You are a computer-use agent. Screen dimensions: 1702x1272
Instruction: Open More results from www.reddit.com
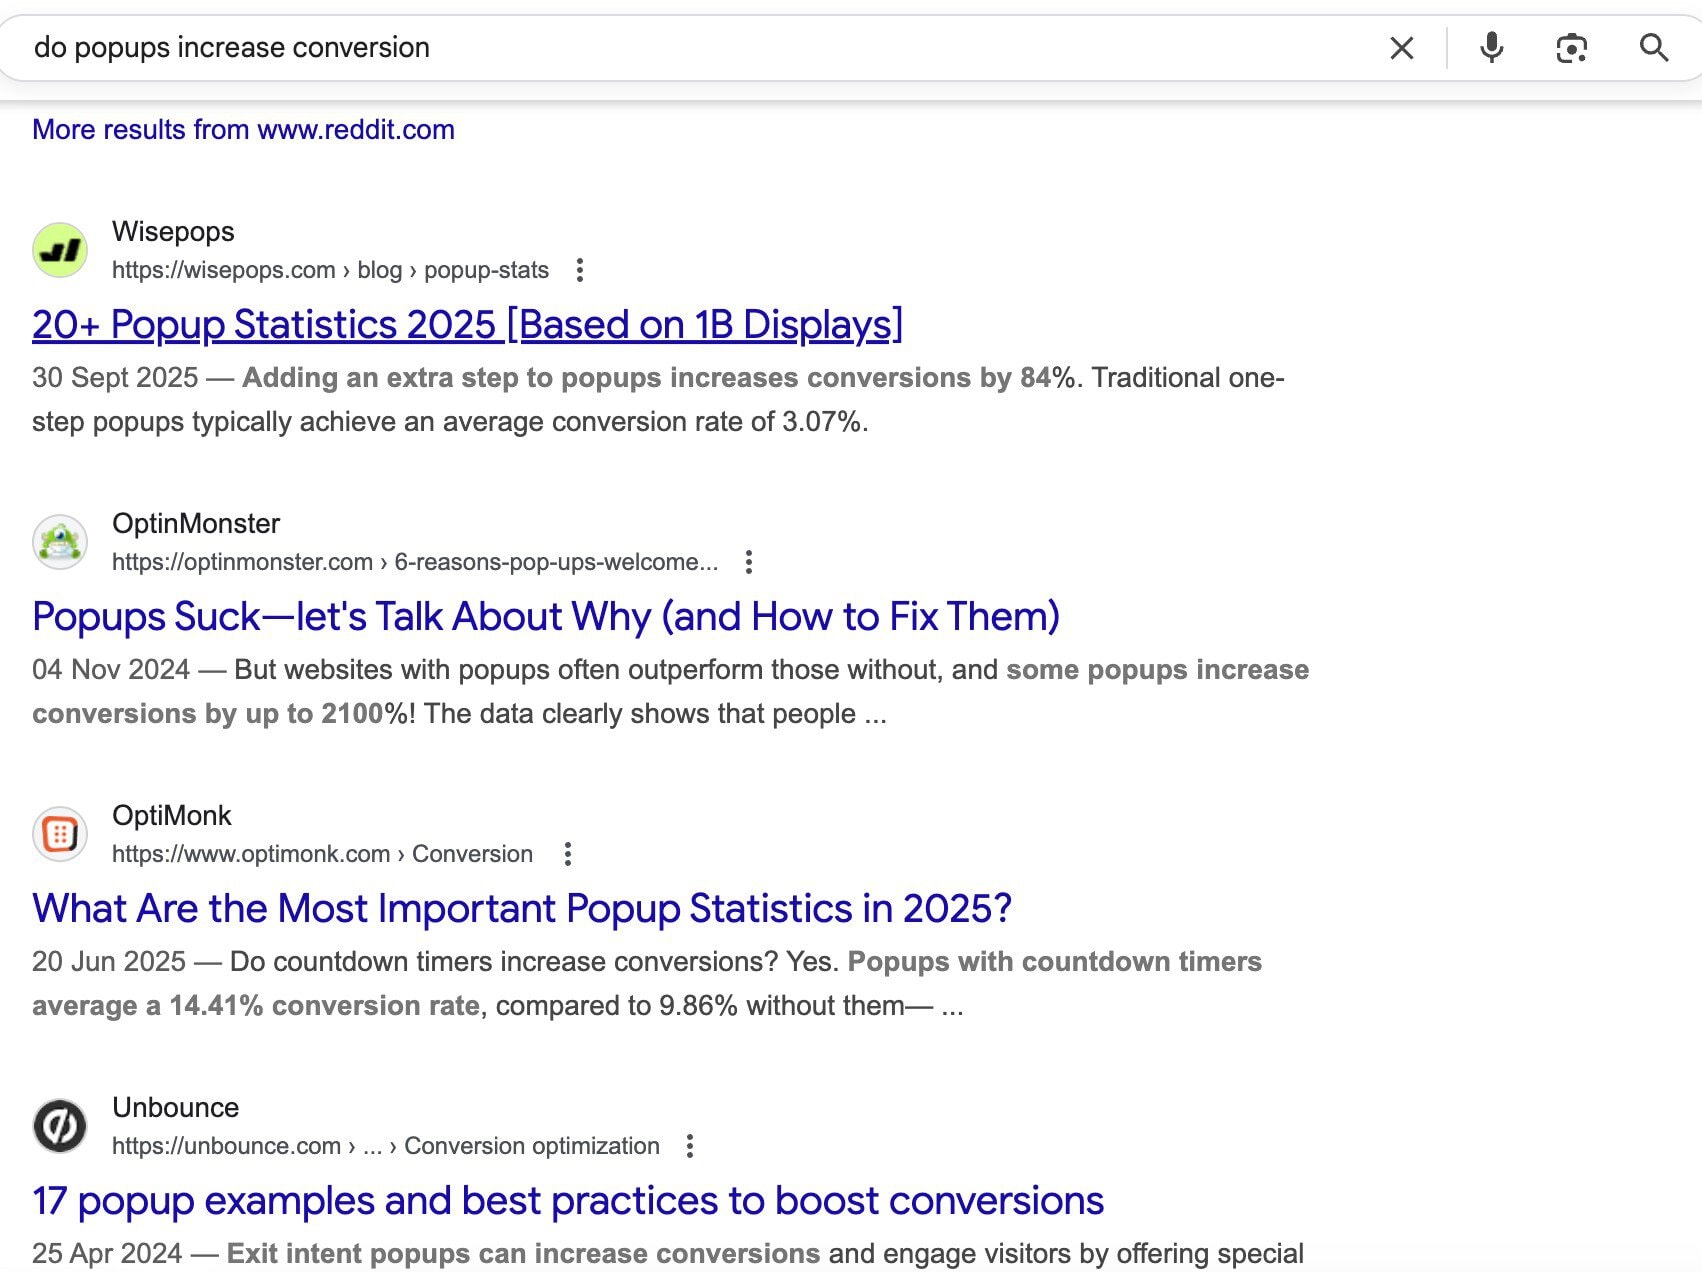click(x=243, y=130)
